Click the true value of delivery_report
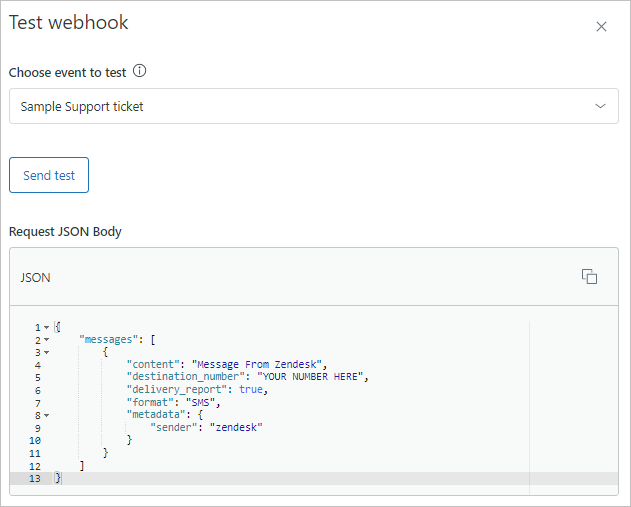This screenshot has width=631, height=507. tap(251, 390)
